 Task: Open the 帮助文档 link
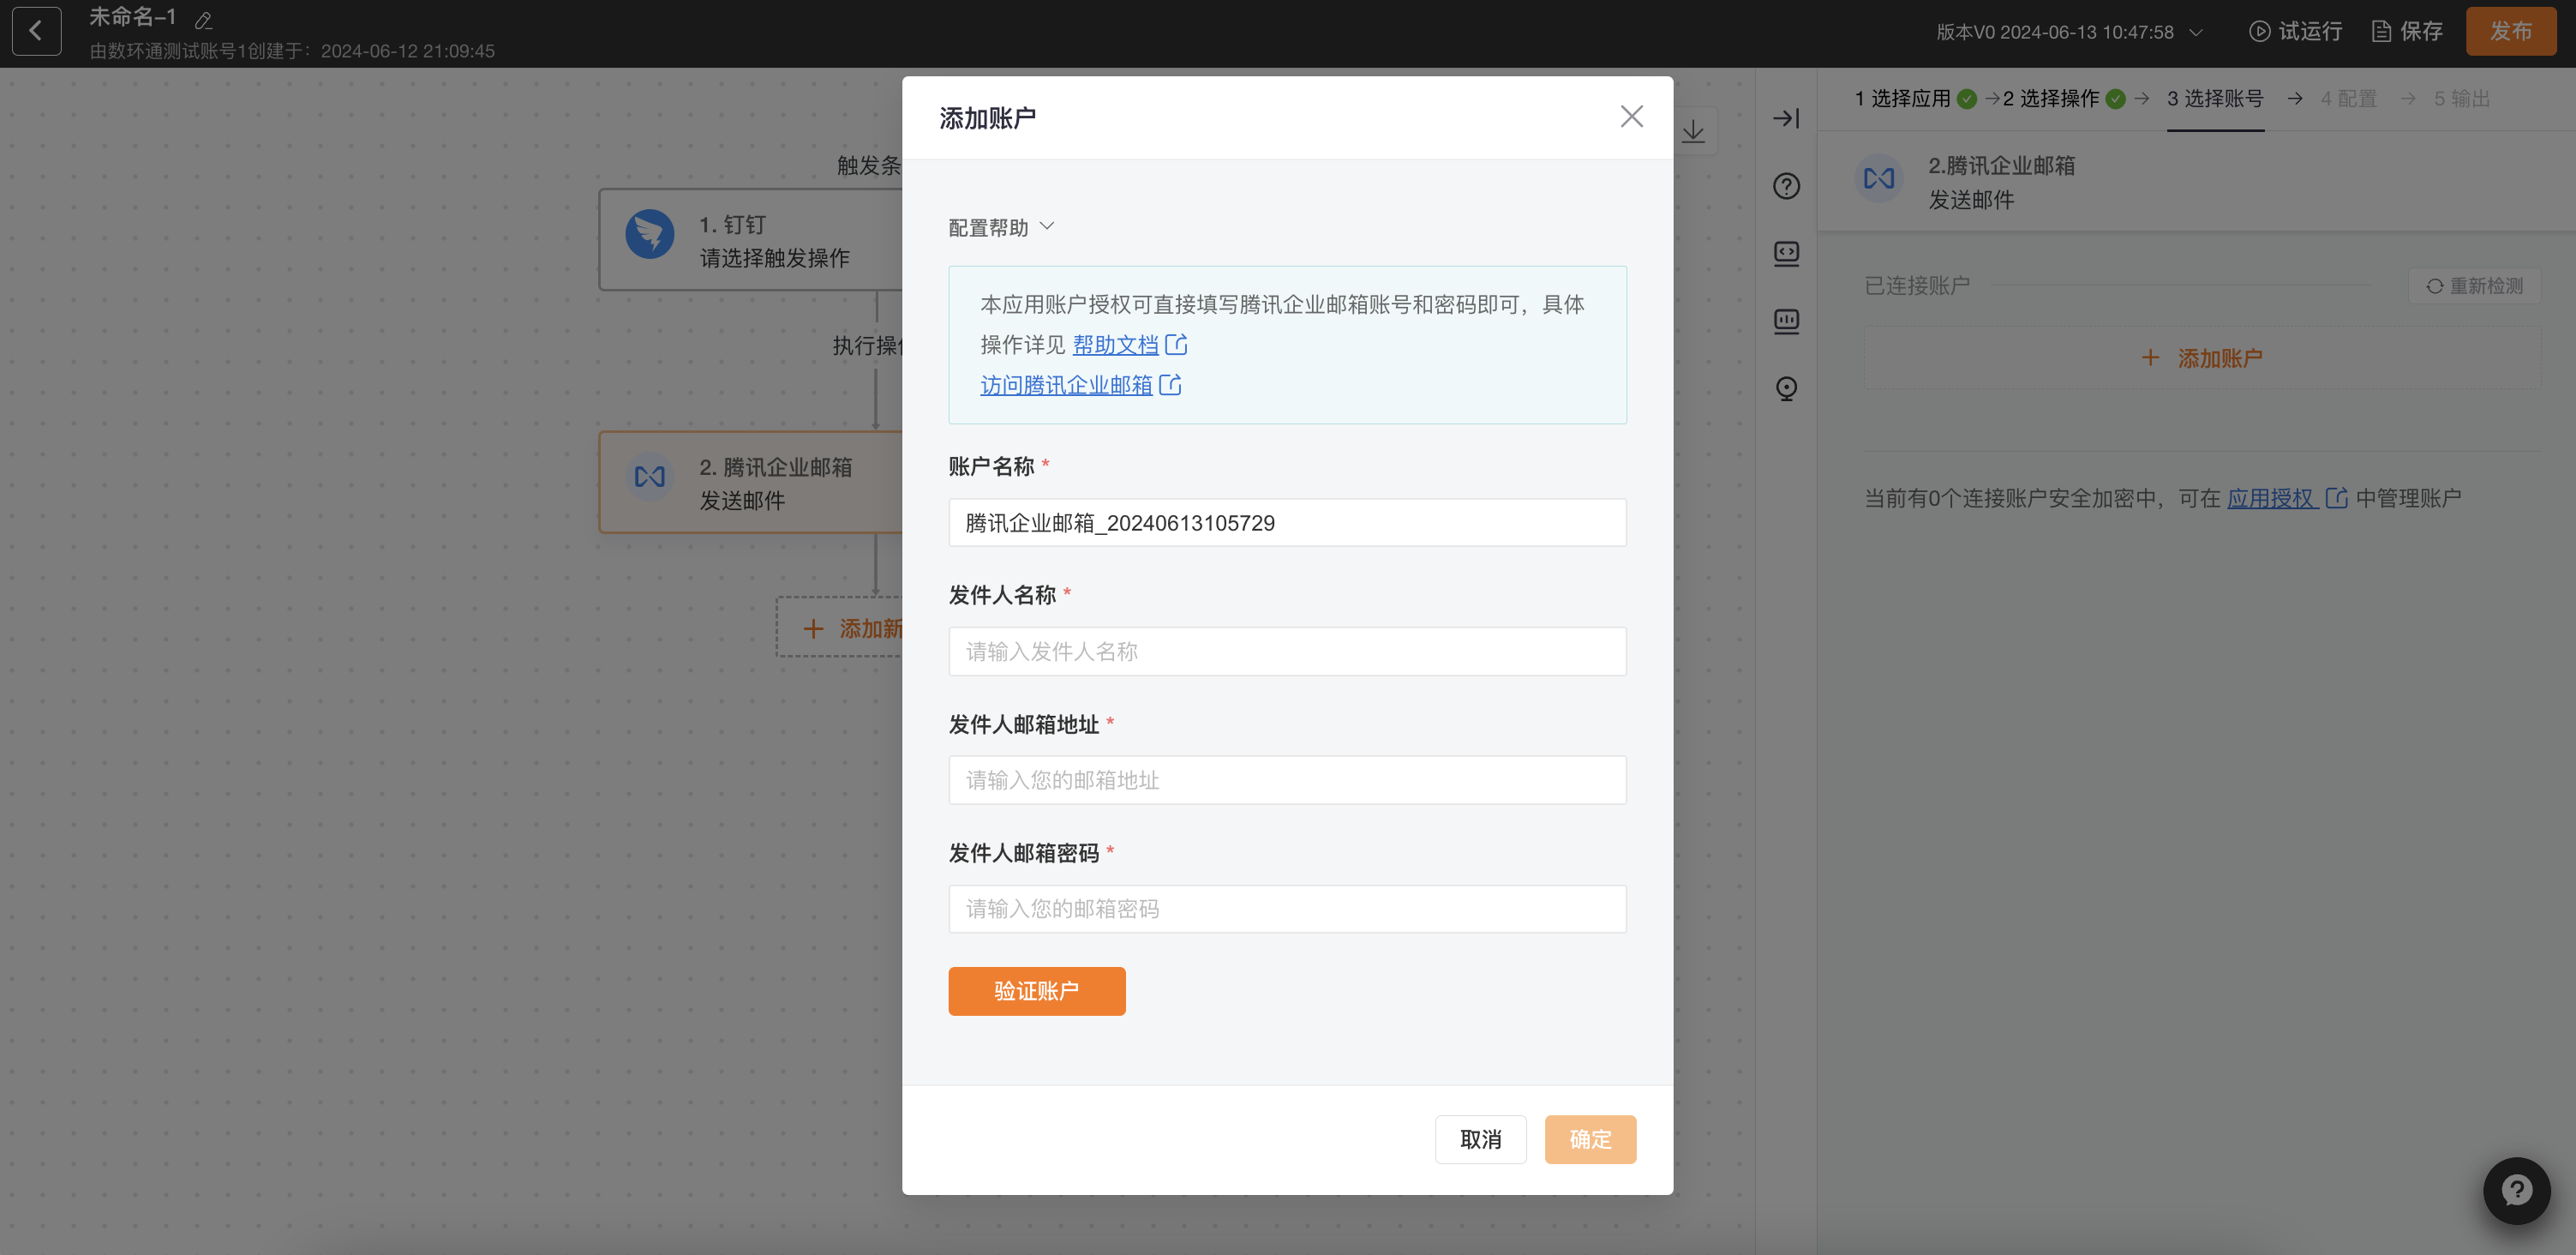click(x=1115, y=345)
